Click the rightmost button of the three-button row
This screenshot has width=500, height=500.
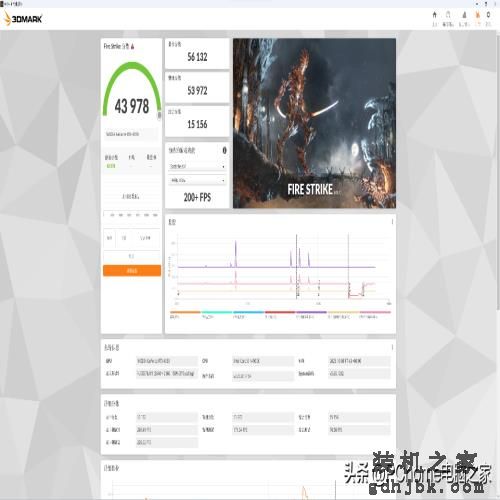tap(146, 238)
